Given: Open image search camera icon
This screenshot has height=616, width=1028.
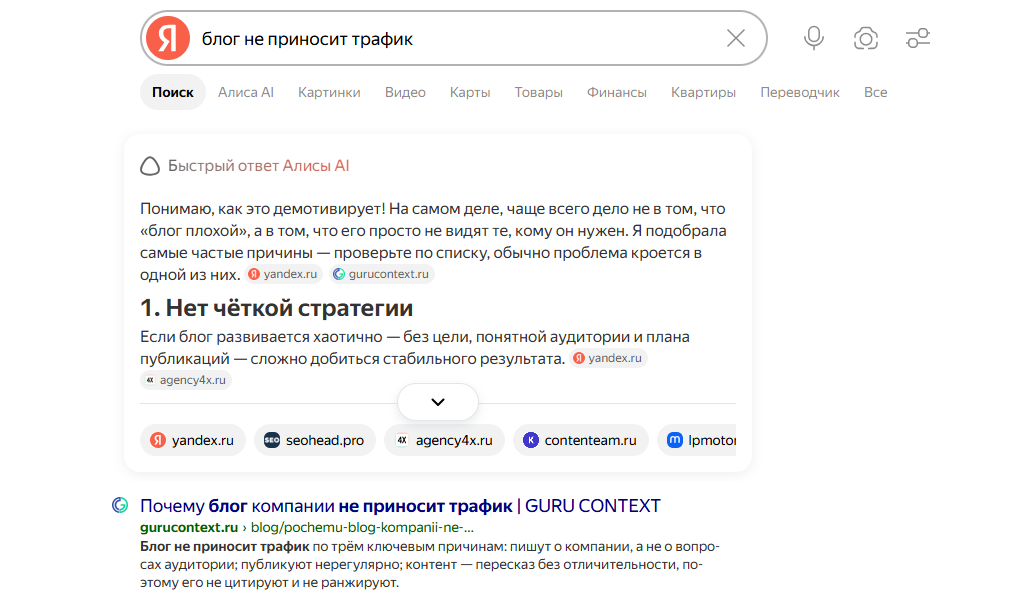Looking at the screenshot, I should pos(865,38).
